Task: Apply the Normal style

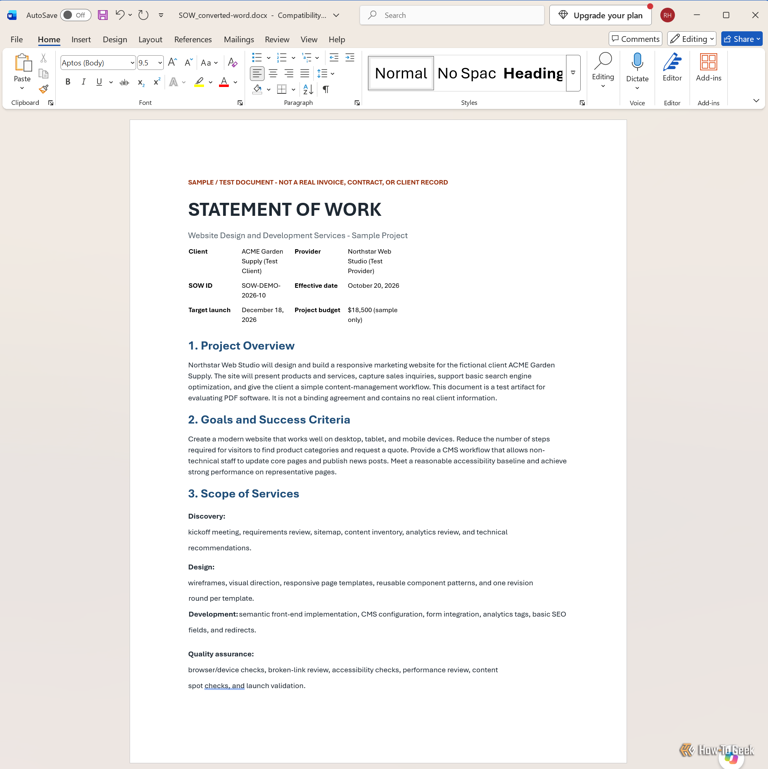Action: 401,73
